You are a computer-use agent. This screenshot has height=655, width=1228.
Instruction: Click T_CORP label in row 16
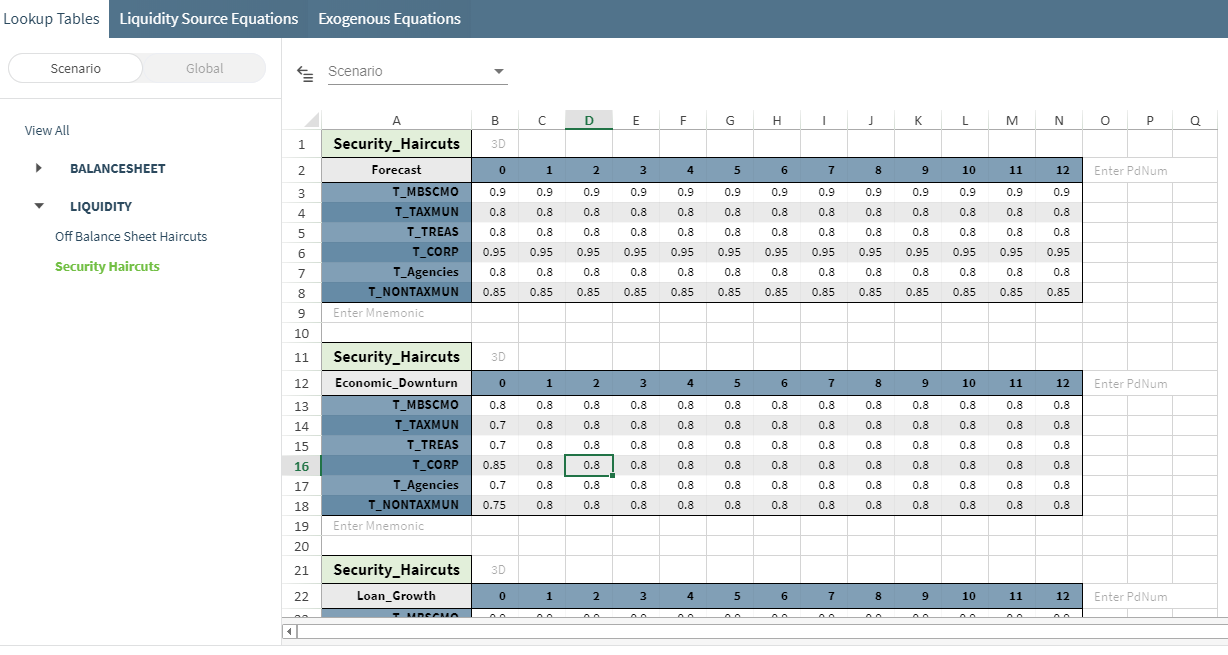tap(396, 465)
